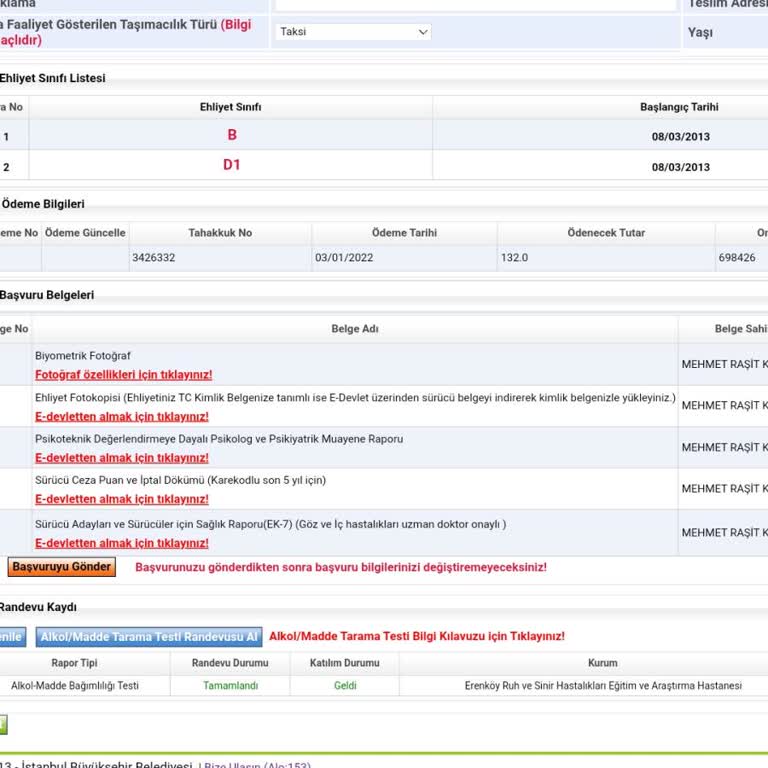The width and height of the screenshot is (768, 768).
Task: Click the empty text field above Taksi dropdown
Action: (475, 5)
